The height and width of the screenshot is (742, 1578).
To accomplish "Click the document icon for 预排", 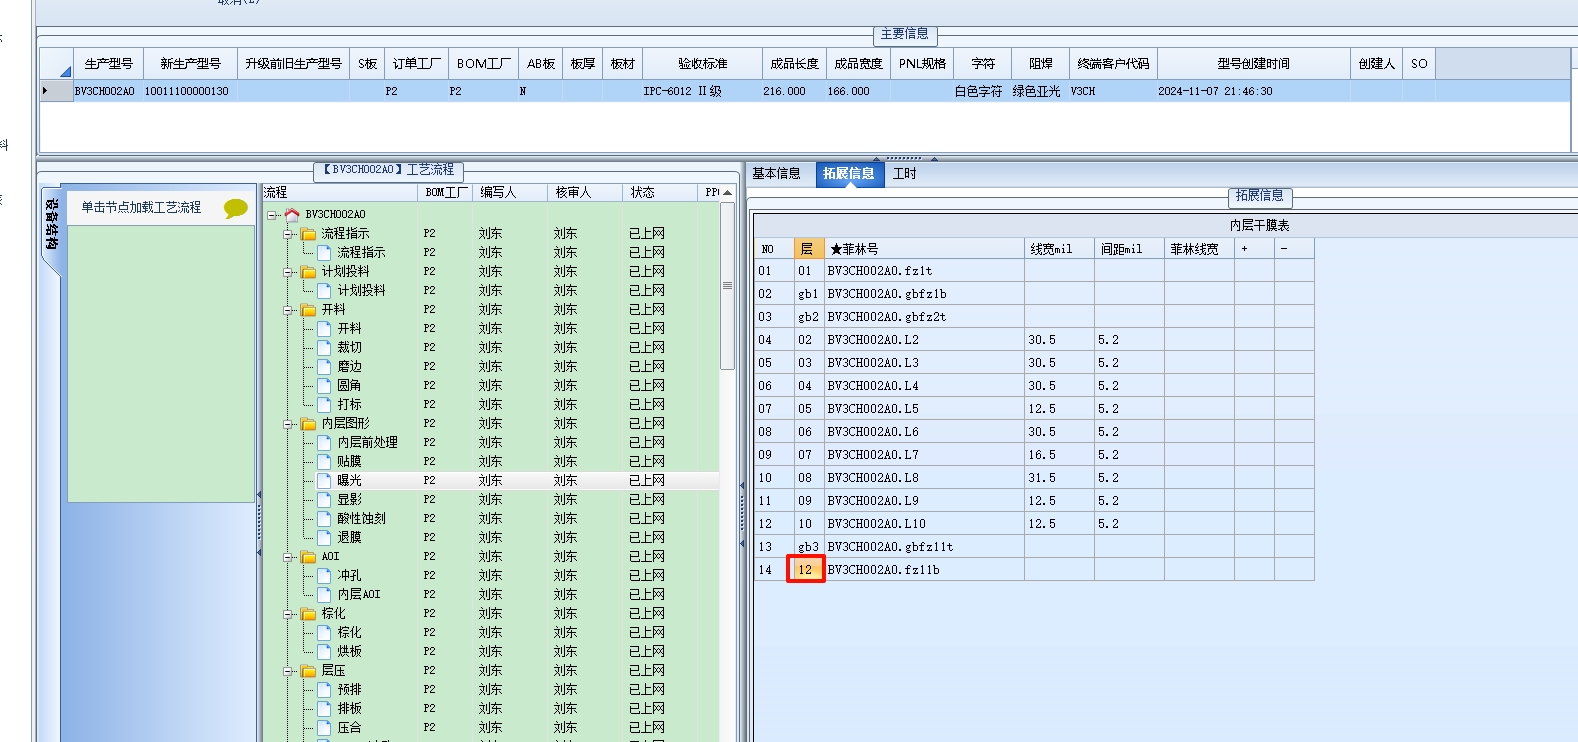I will click(x=324, y=689).
